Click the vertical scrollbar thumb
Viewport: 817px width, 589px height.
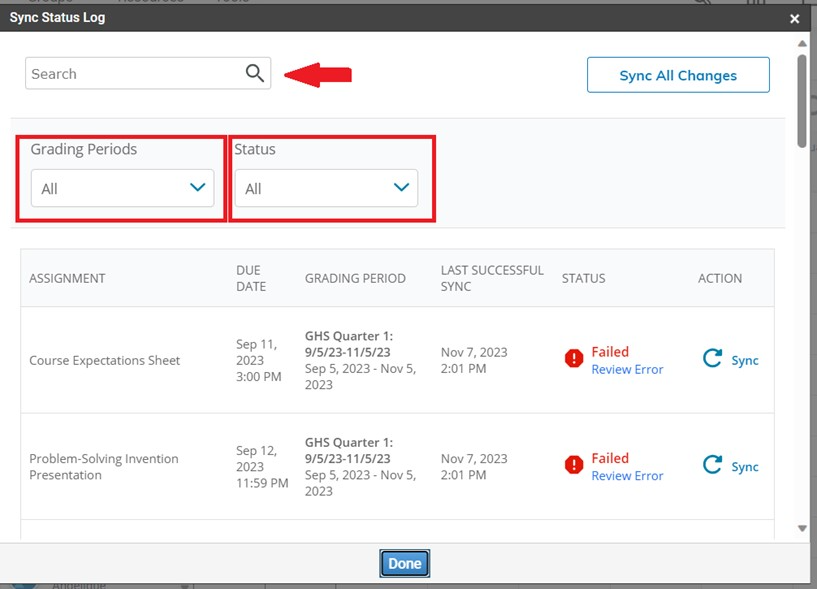click(x=802, y=100)
